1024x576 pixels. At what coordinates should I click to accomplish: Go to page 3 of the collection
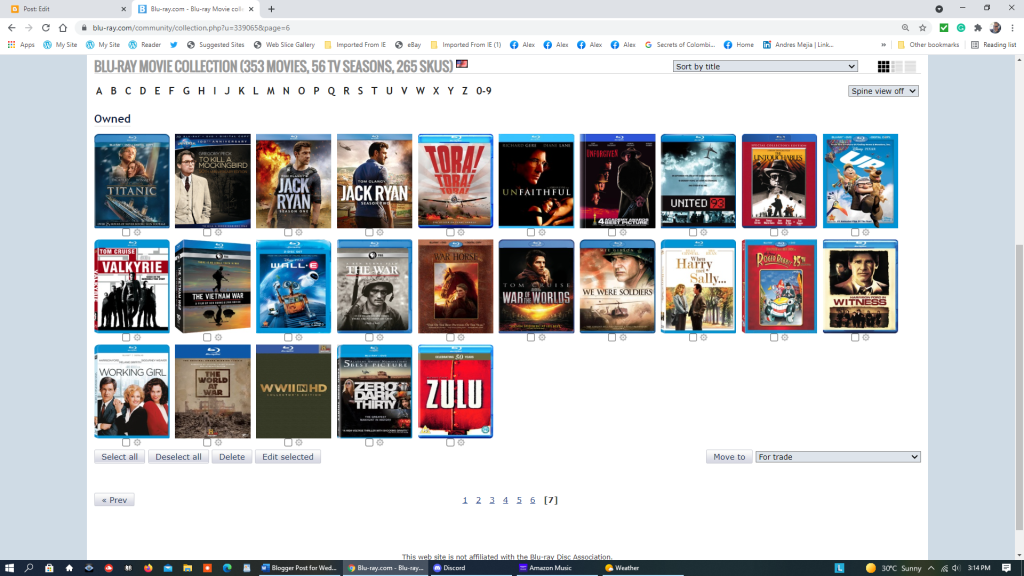click(491, 500)
